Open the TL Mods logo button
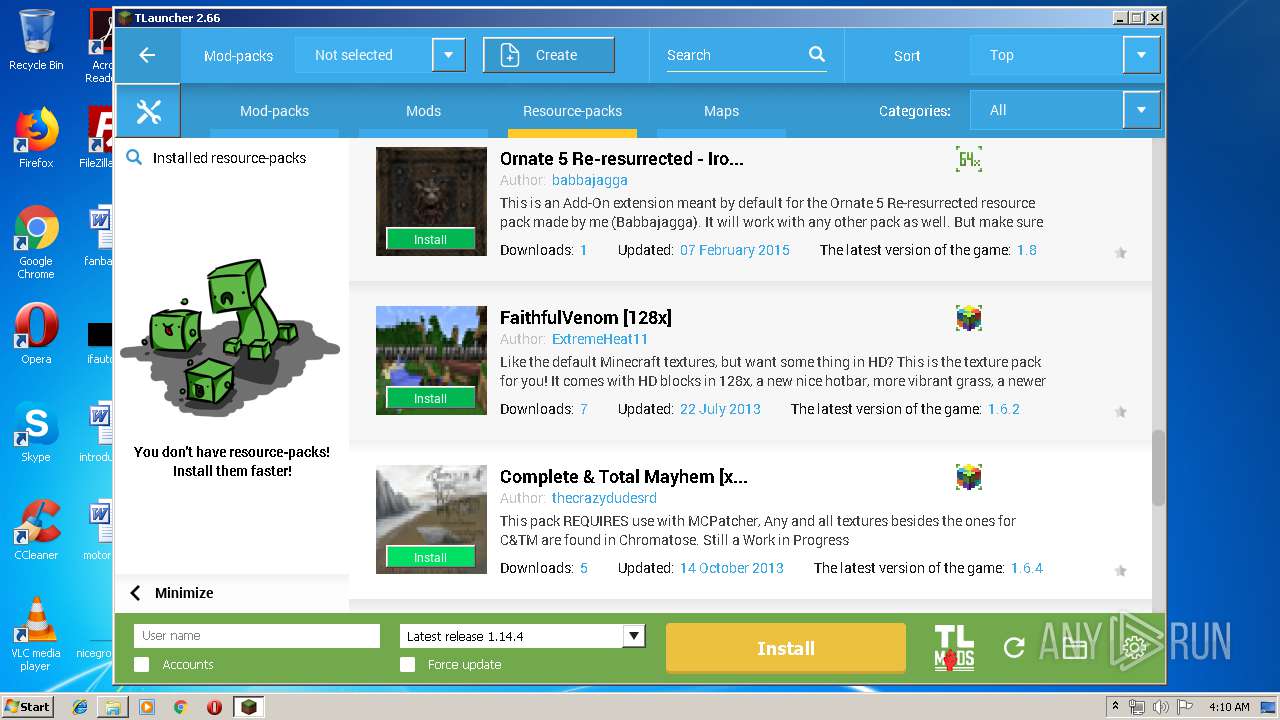This screenshot has width=1280, height=720. (954, 648)
